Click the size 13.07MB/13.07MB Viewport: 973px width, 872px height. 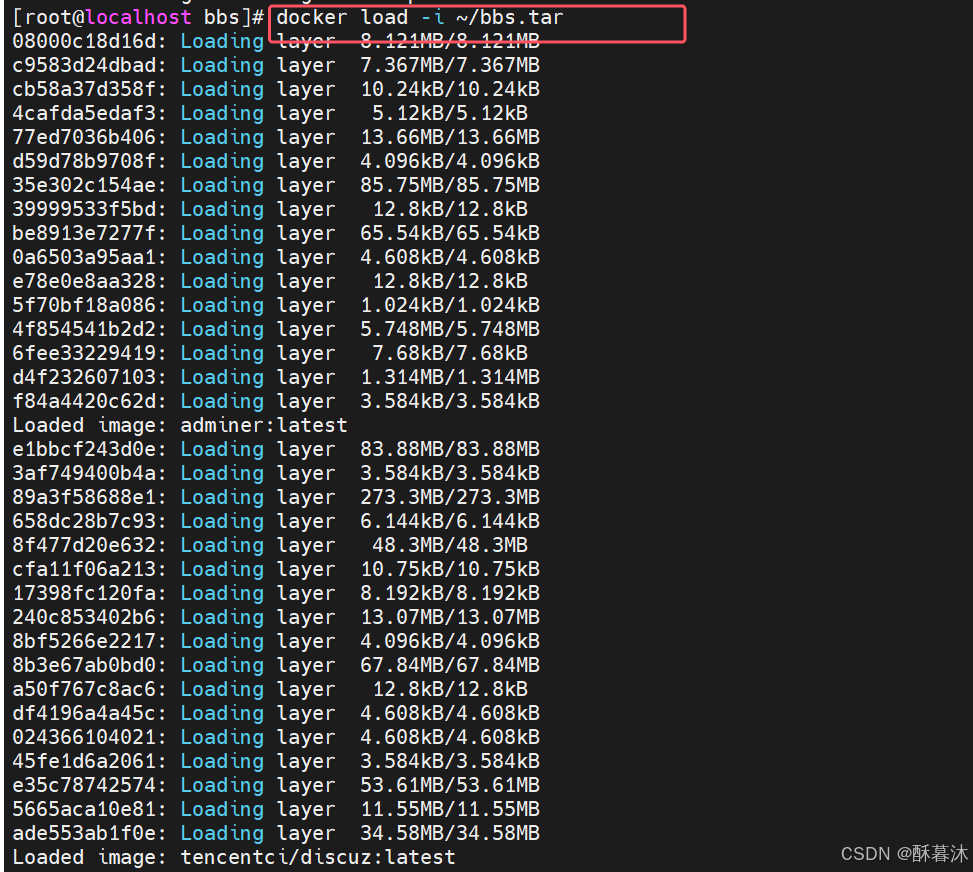[450, 618]
